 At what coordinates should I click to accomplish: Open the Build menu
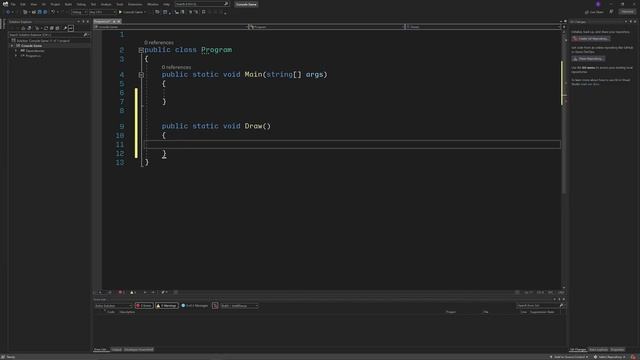68,4
